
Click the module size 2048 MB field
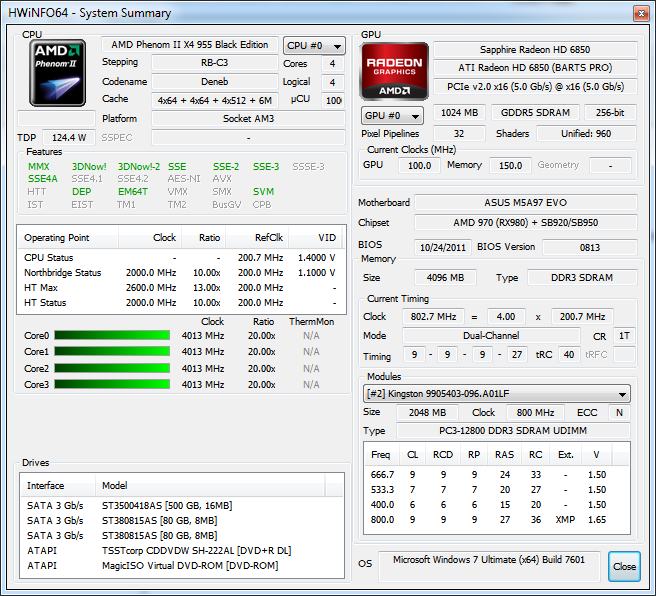point(428,413)
